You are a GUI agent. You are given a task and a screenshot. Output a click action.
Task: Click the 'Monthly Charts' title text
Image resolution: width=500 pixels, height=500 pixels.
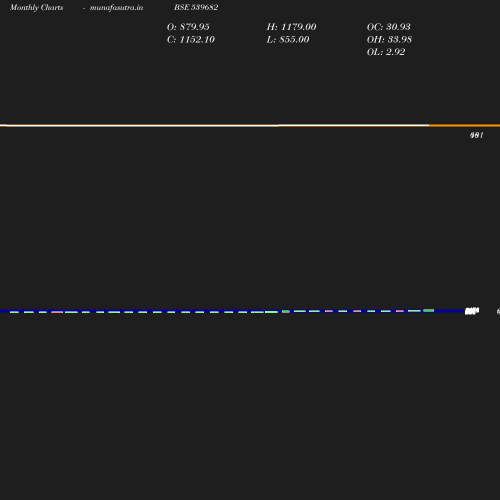pyautogui.click(x=37, y=8)
